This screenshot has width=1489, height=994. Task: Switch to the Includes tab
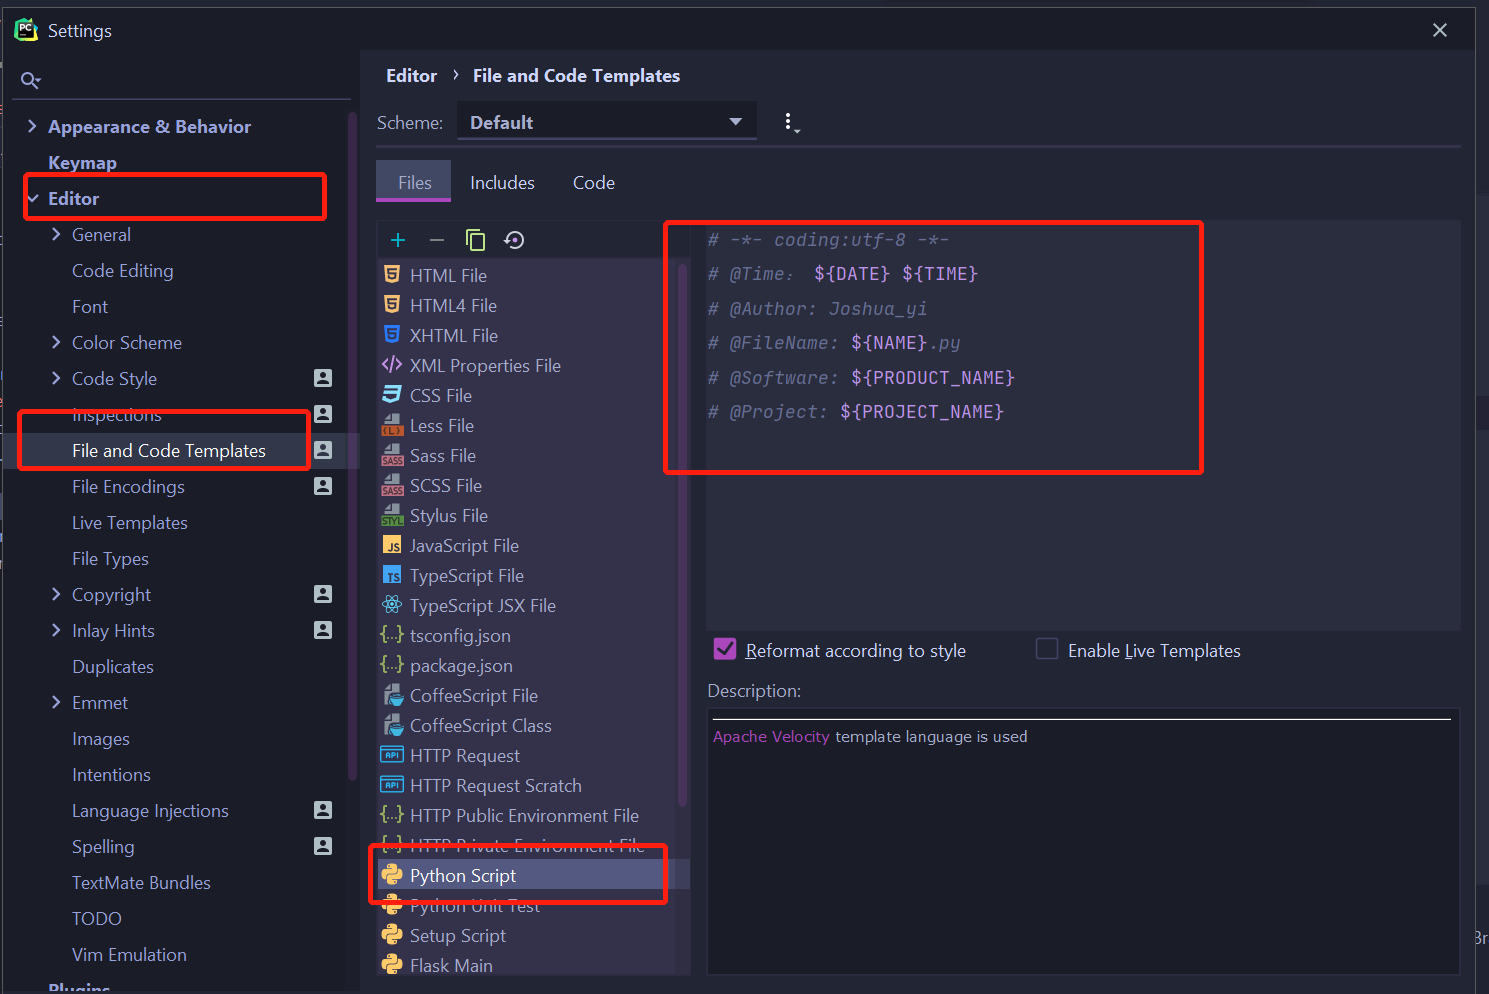(502, 182)
